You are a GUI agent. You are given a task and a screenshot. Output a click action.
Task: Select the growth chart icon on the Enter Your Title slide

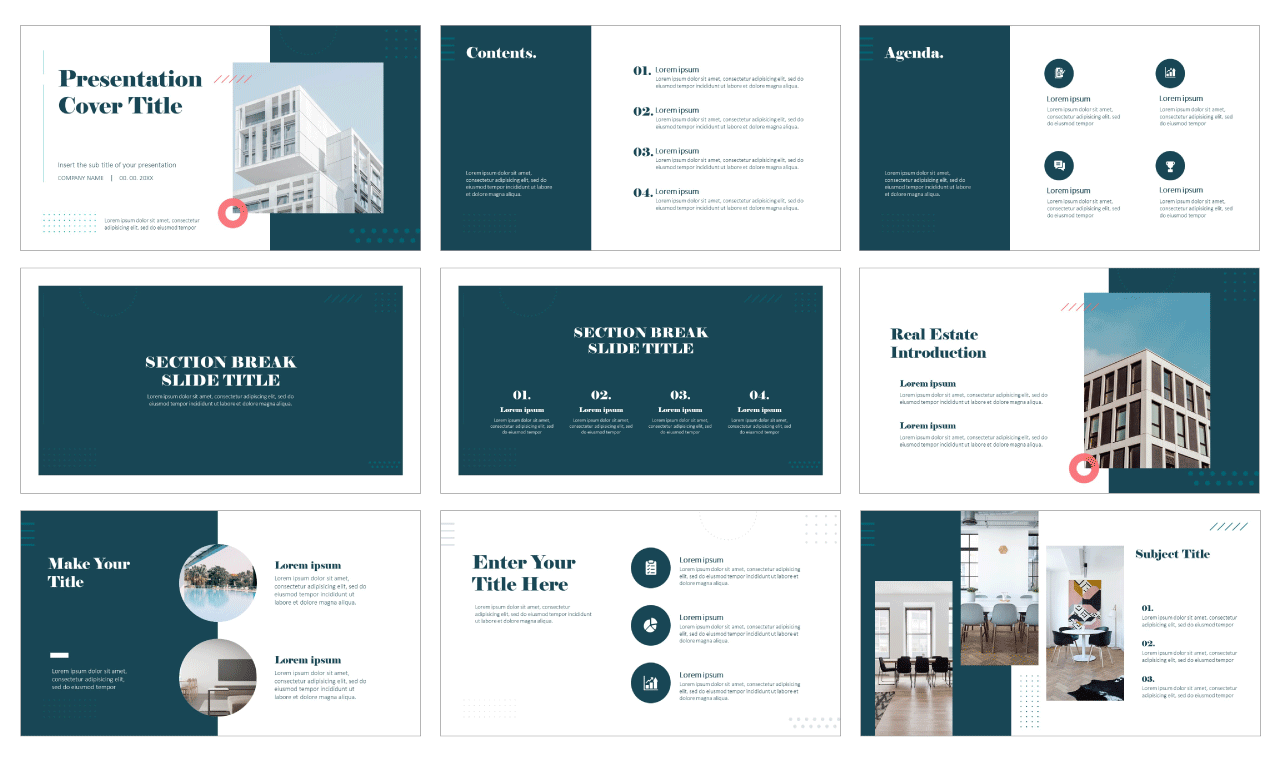tap(651, 682)
